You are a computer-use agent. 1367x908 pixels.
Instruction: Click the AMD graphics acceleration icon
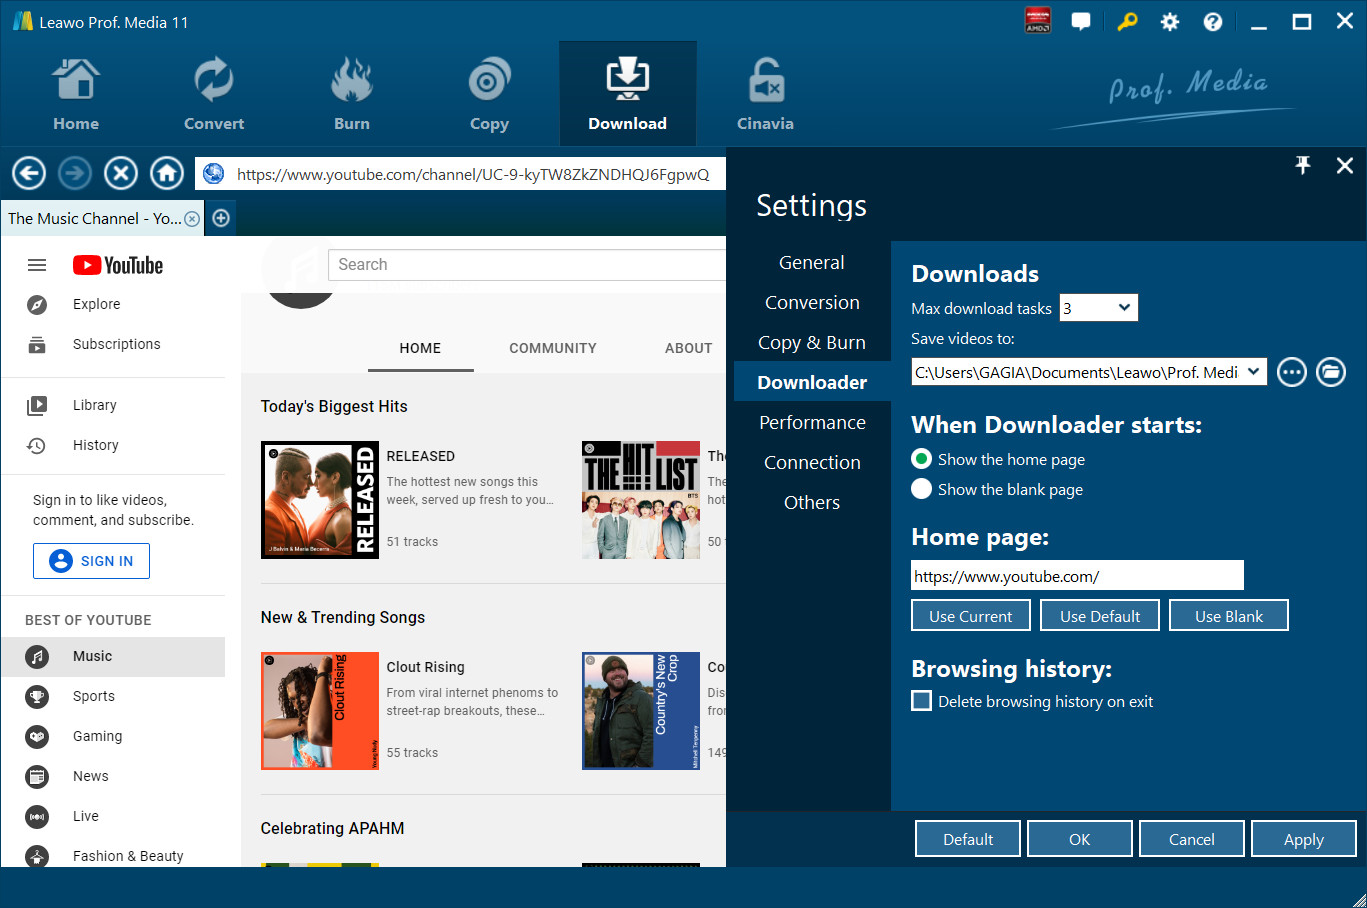(1038, 21)
